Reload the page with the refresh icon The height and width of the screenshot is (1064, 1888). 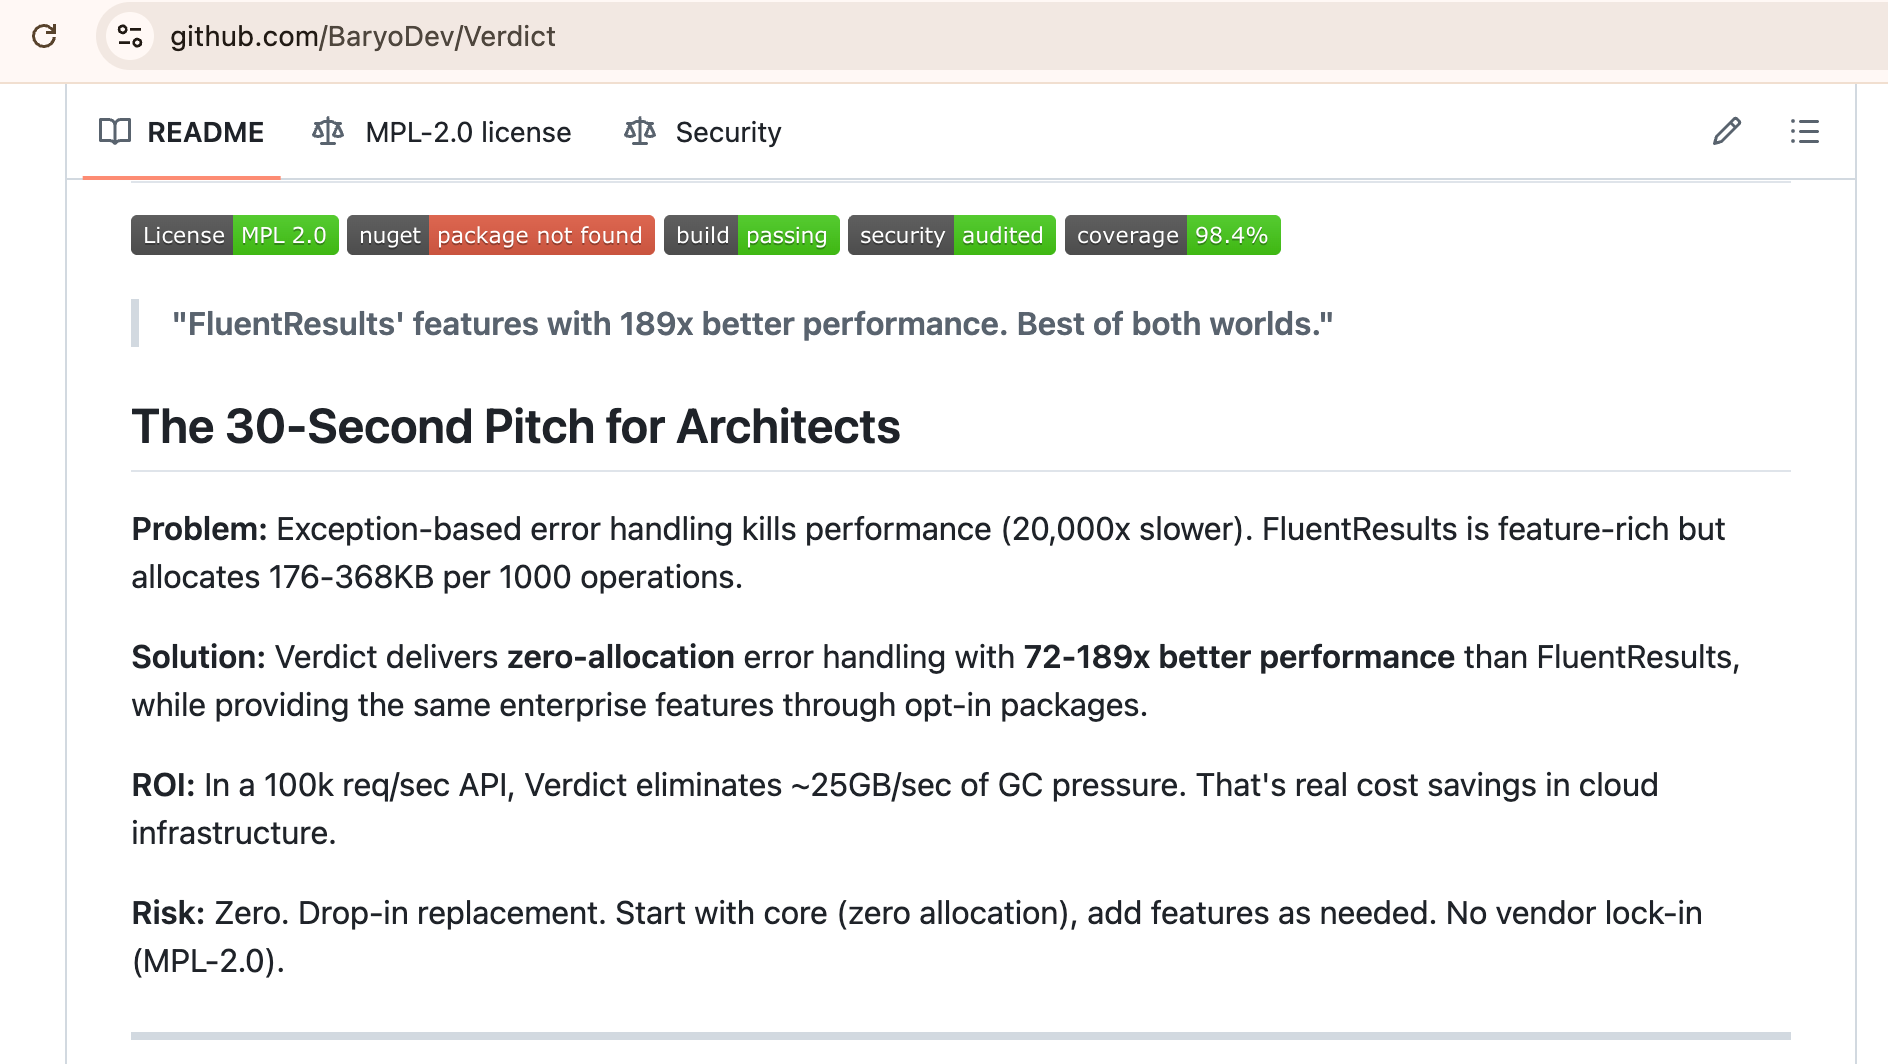point(44,36)
